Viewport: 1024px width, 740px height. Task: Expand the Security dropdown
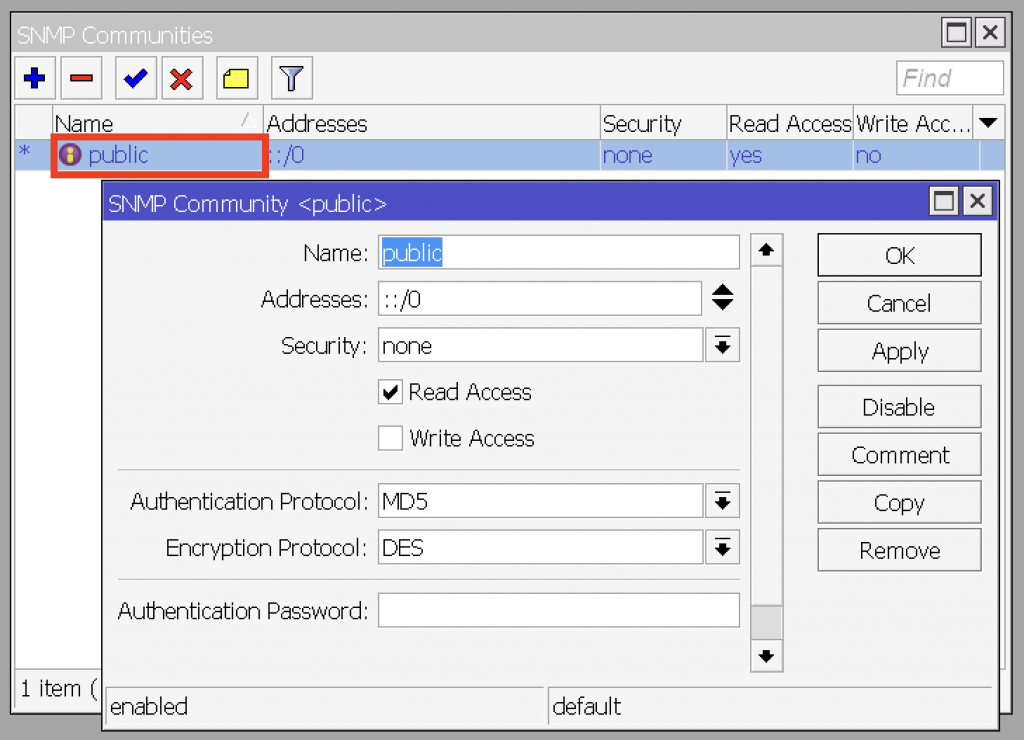[722, 346]
